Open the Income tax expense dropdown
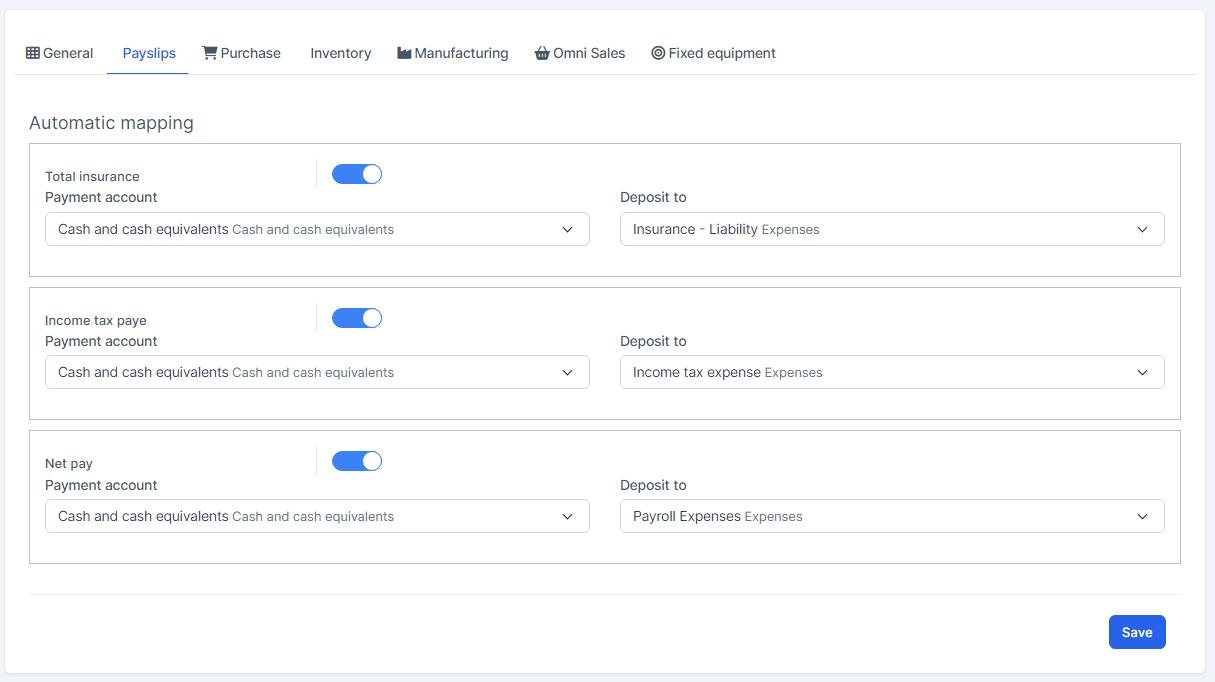Image resolution: width=1215 pixels, height=682 pixels. tap(892, 372)
